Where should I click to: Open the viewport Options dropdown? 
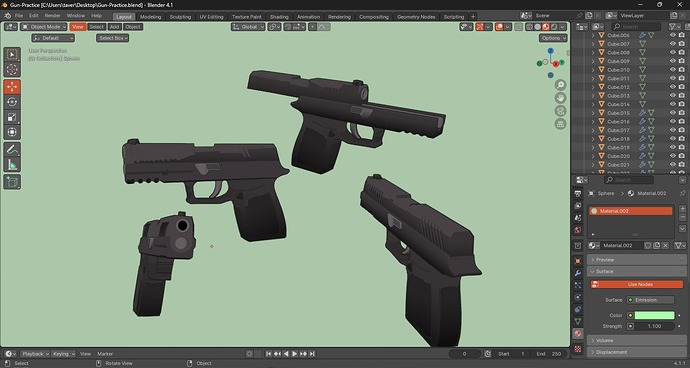(x=553, y=38)
